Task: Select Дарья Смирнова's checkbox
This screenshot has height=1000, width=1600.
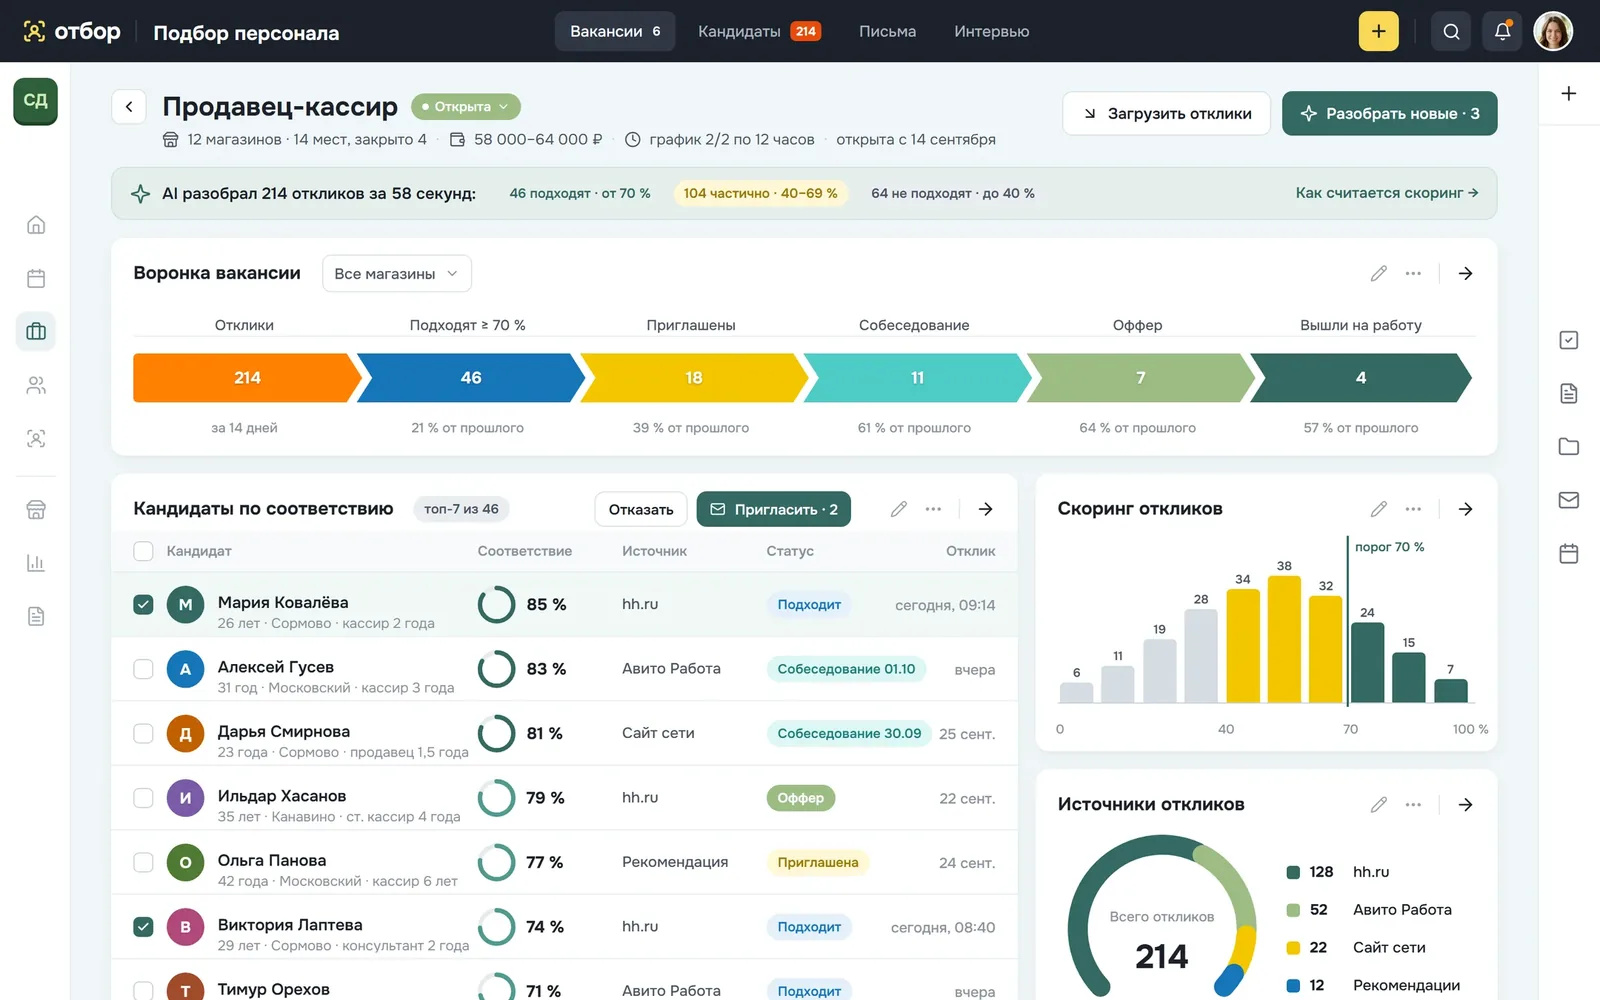Action: (x=143, y=733)
